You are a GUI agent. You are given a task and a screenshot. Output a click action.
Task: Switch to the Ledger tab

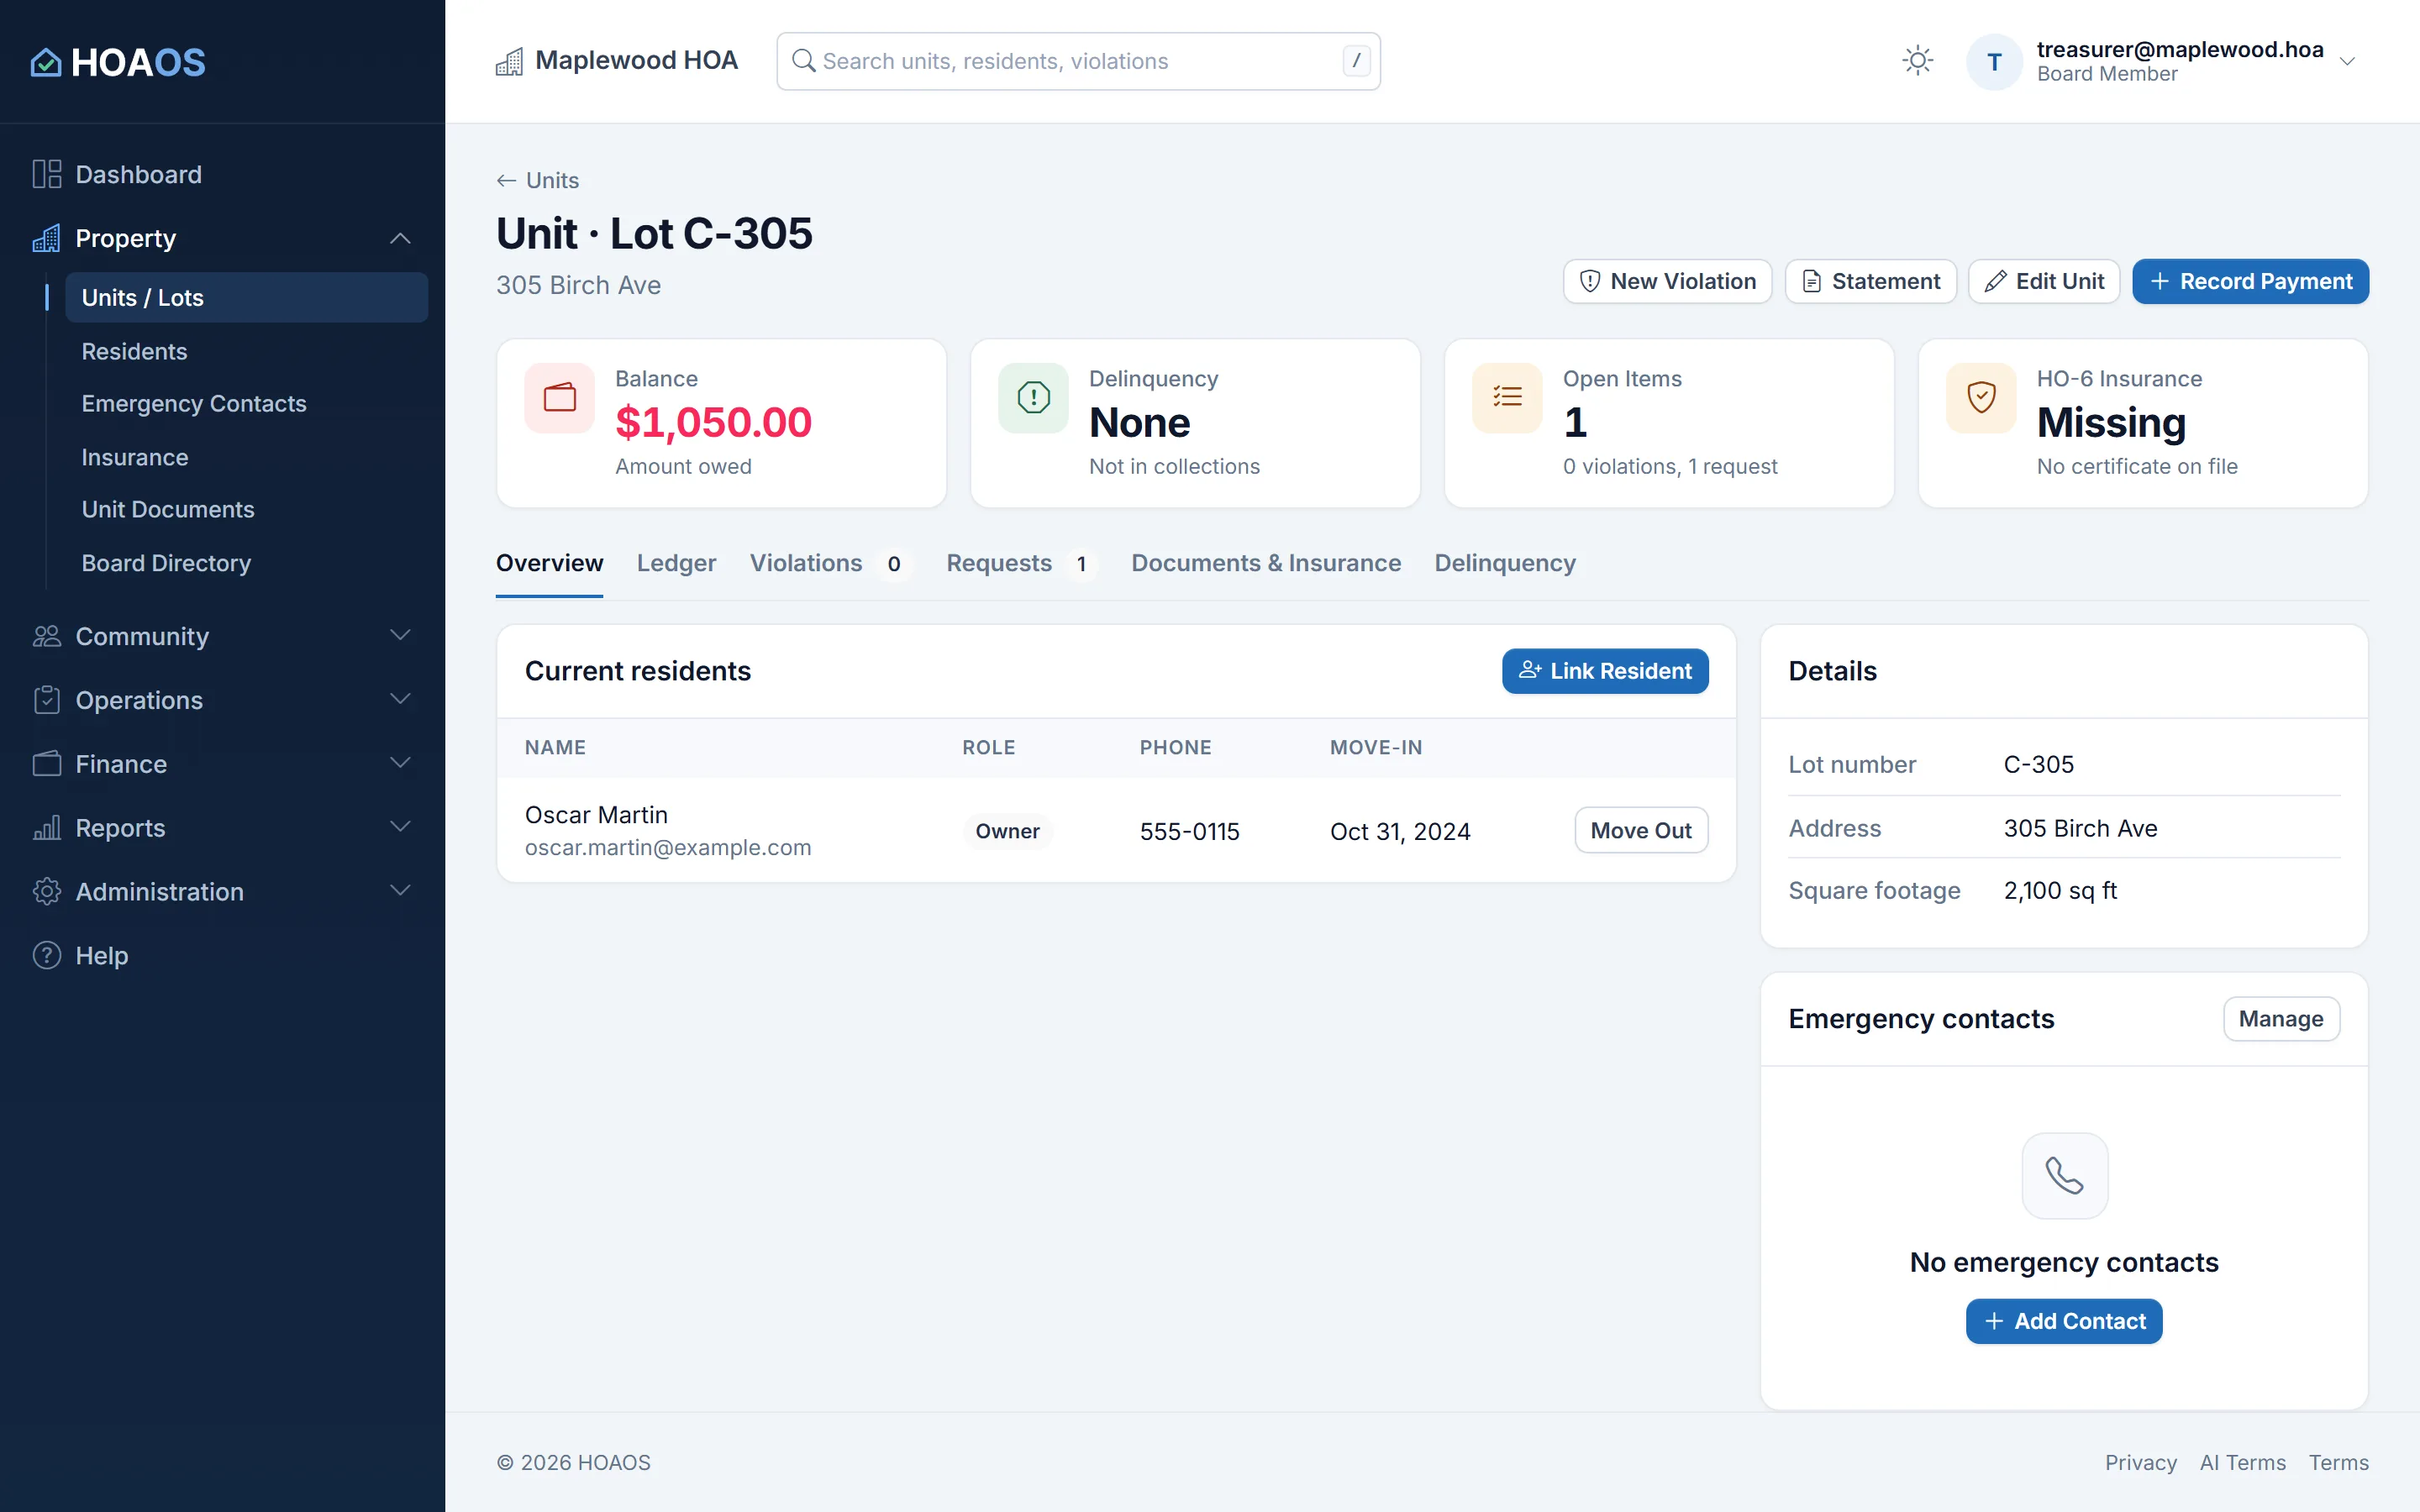click(676, 563)
